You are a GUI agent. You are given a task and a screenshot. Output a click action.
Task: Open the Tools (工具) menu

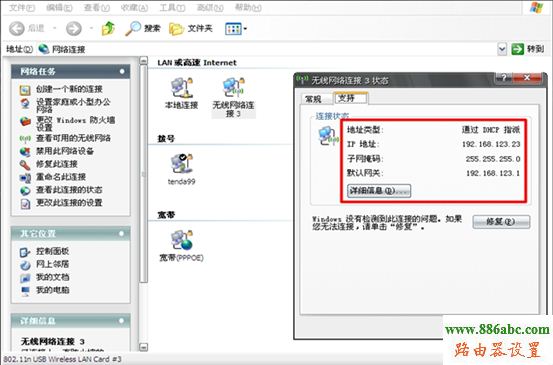coord(172,7)
